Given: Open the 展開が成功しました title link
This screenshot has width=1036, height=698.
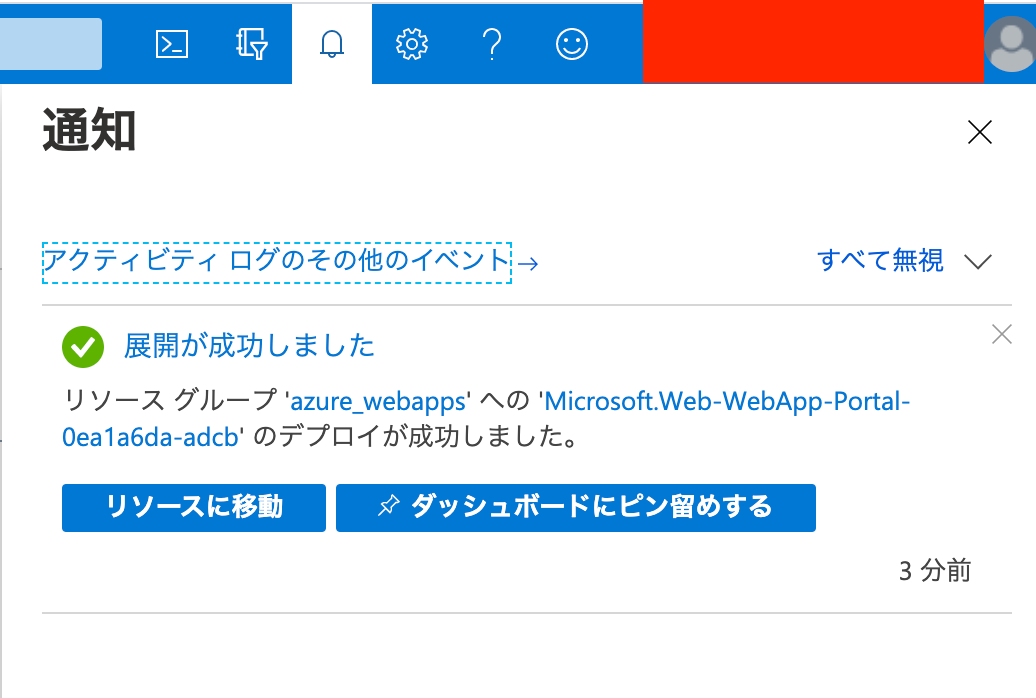Looking at the screenshot, I should (249, 346).
